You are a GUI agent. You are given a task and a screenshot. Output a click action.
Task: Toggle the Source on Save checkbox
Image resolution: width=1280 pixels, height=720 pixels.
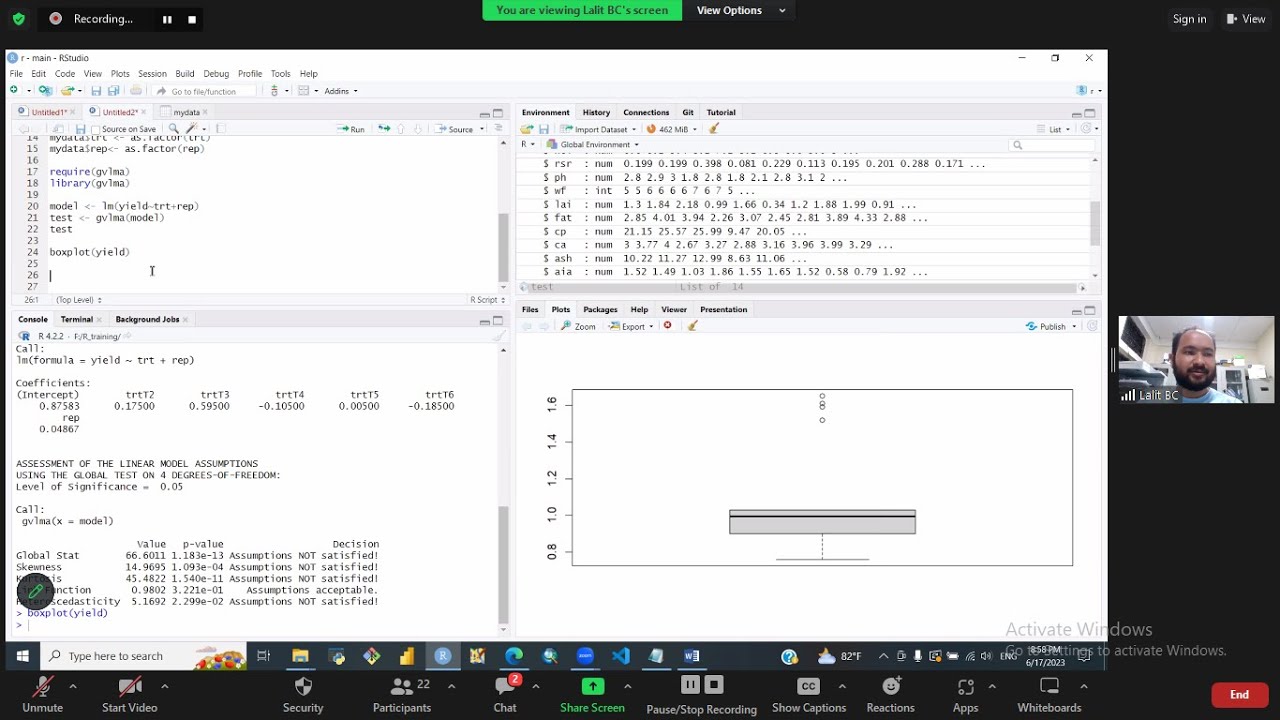pyautogui.click(x=96, y=129)
